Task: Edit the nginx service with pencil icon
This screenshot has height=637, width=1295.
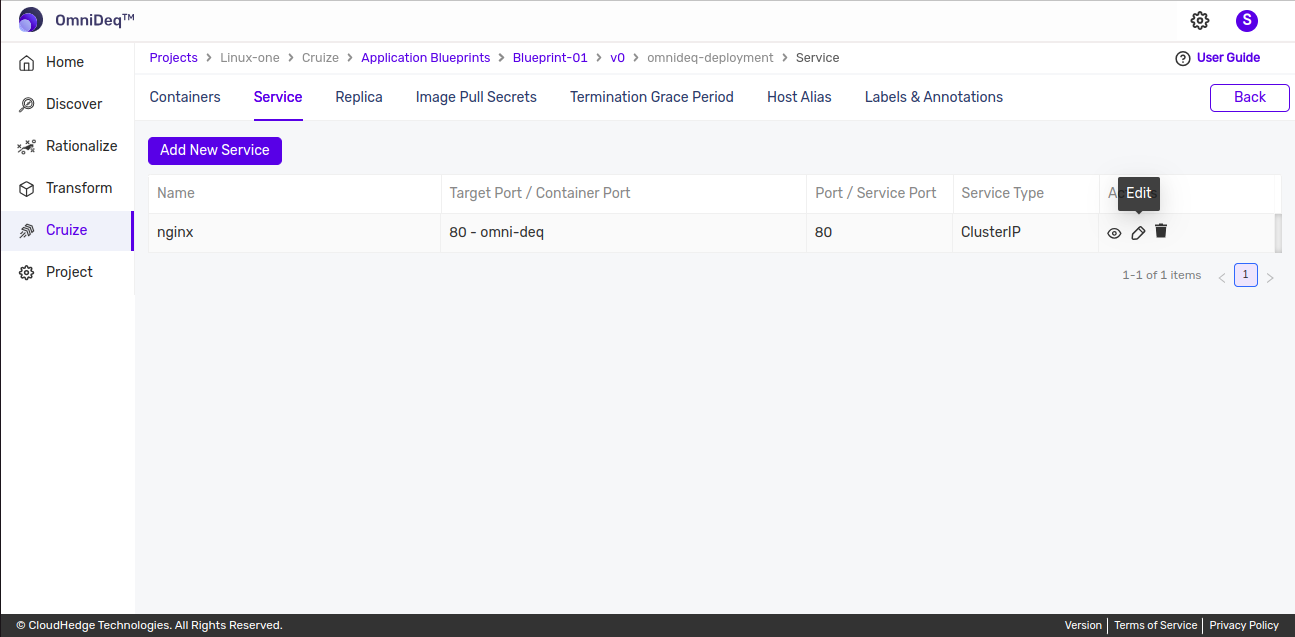Action: click(x=1138, y=233)
